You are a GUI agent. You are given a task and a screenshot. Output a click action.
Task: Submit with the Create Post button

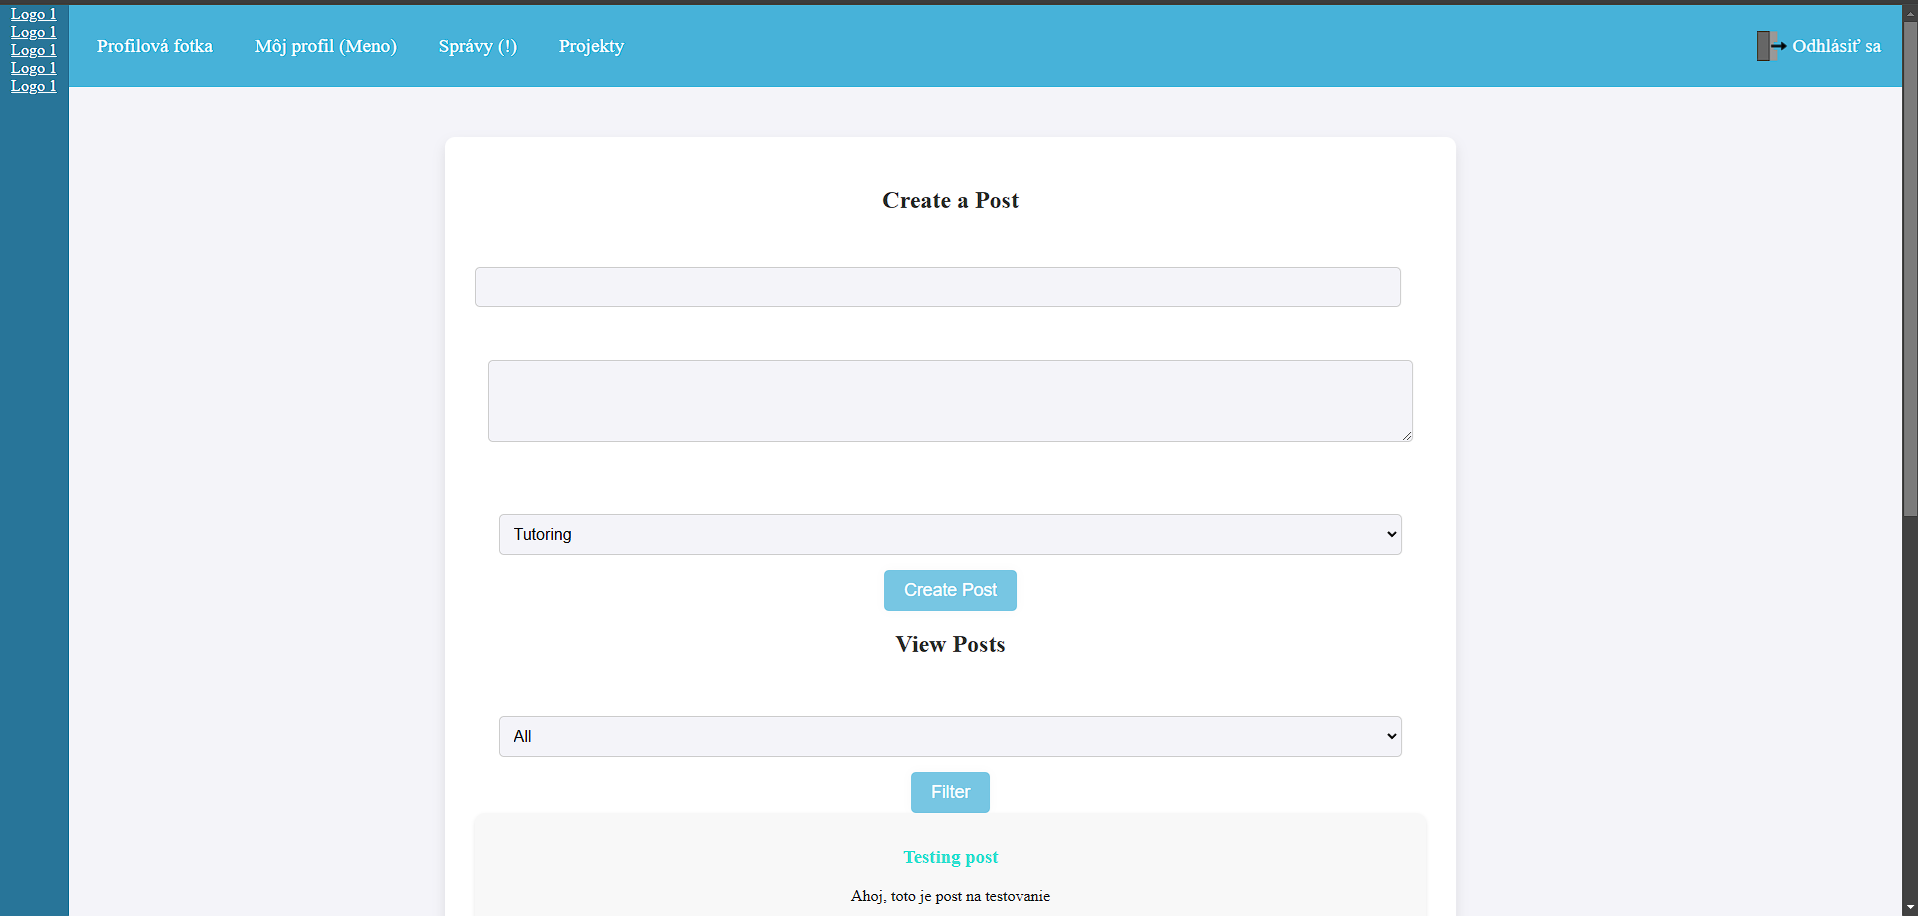pyautogui.click(x=950, y=591)
